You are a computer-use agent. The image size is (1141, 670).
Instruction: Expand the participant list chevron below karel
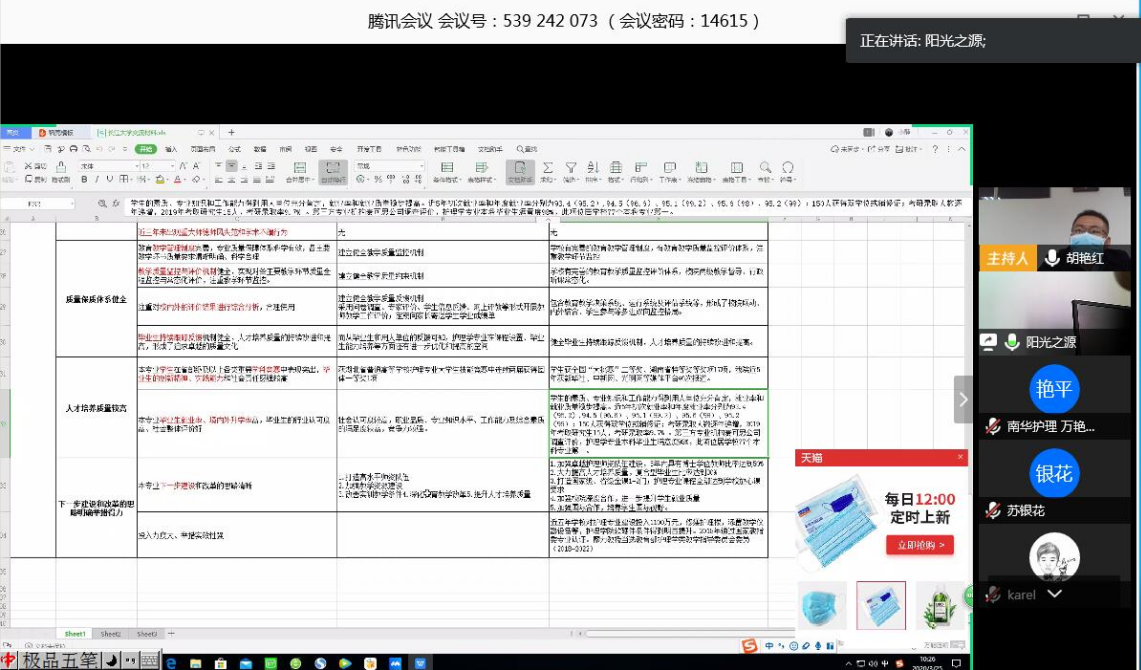1054,594
